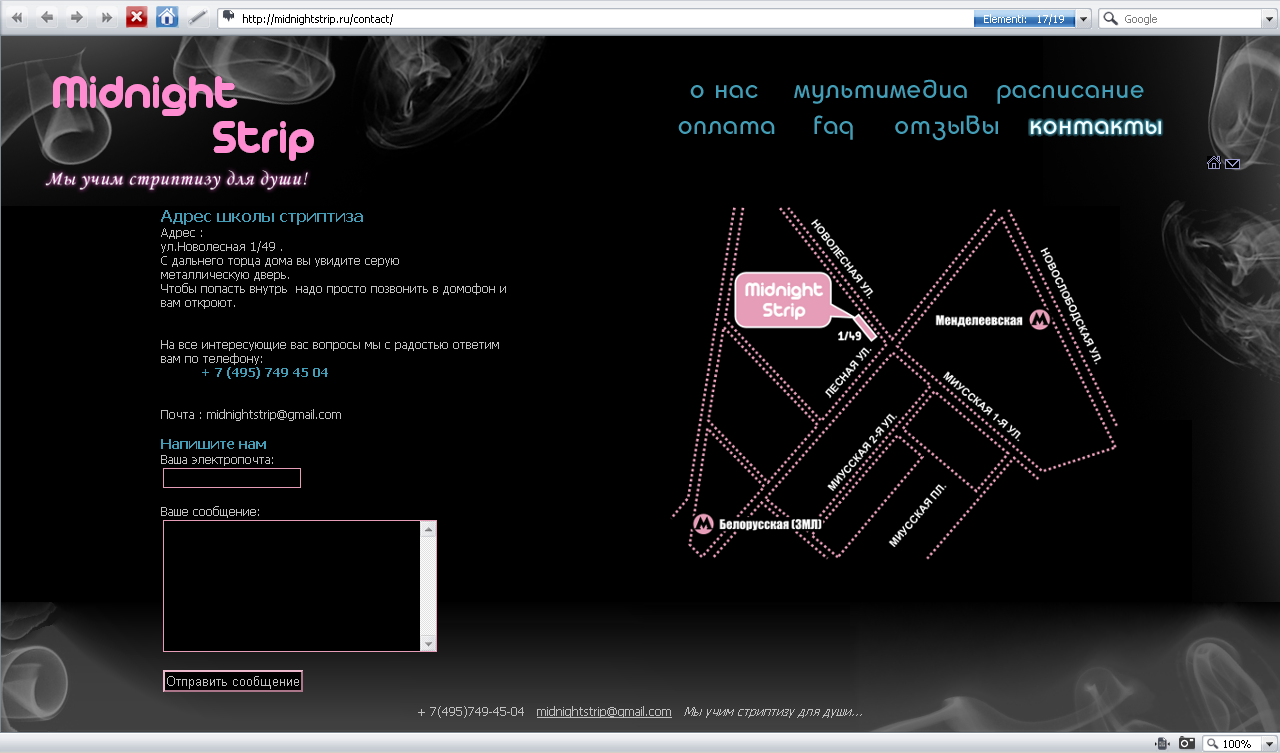Click the 'Менделеевская' label on the map
Viewport: 1280px width, 753px height.
979,321
